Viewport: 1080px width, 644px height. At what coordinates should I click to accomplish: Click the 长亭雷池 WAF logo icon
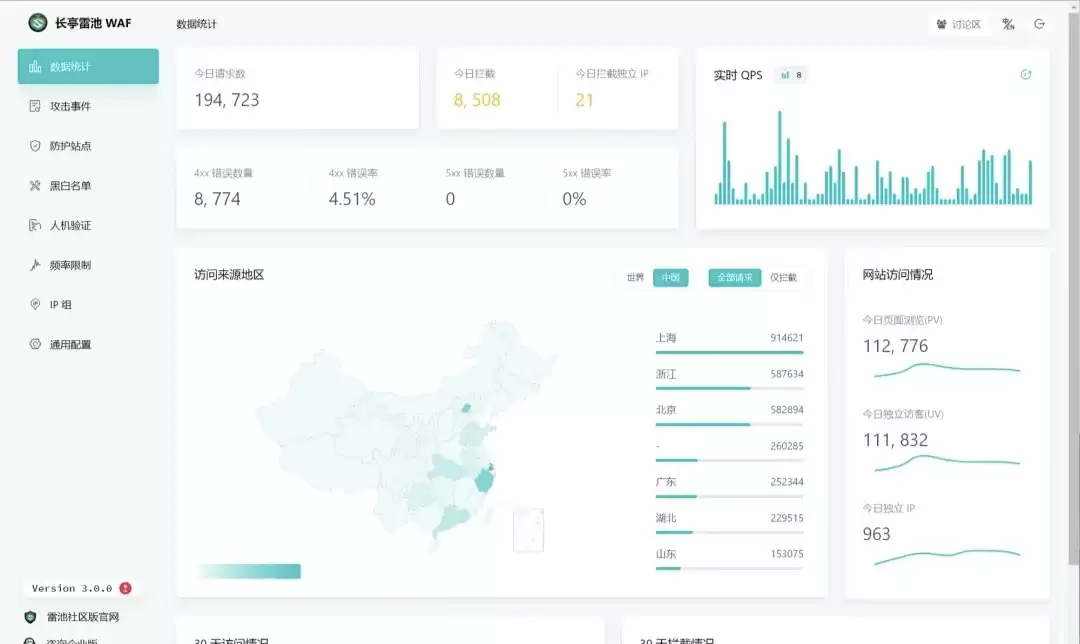tap(38, 22)
